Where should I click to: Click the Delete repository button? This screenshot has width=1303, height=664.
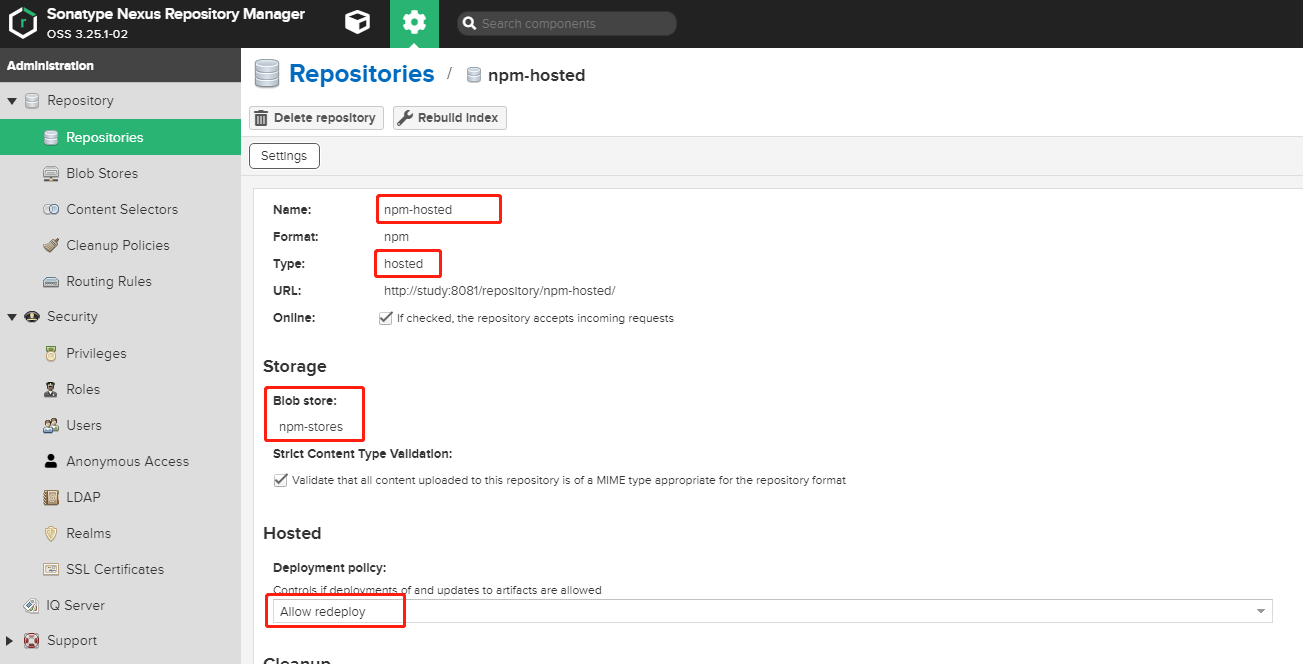(316, 117)
